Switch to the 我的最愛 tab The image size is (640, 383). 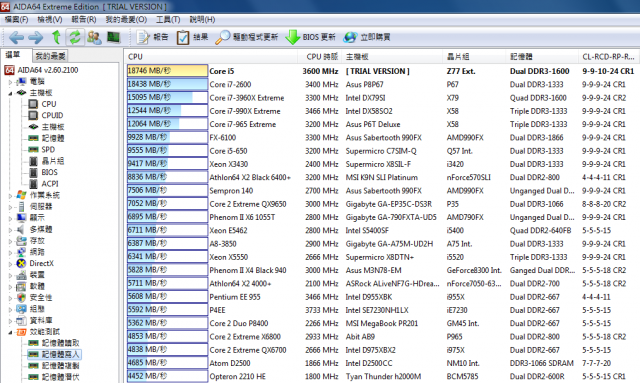(x=50, y=56)
